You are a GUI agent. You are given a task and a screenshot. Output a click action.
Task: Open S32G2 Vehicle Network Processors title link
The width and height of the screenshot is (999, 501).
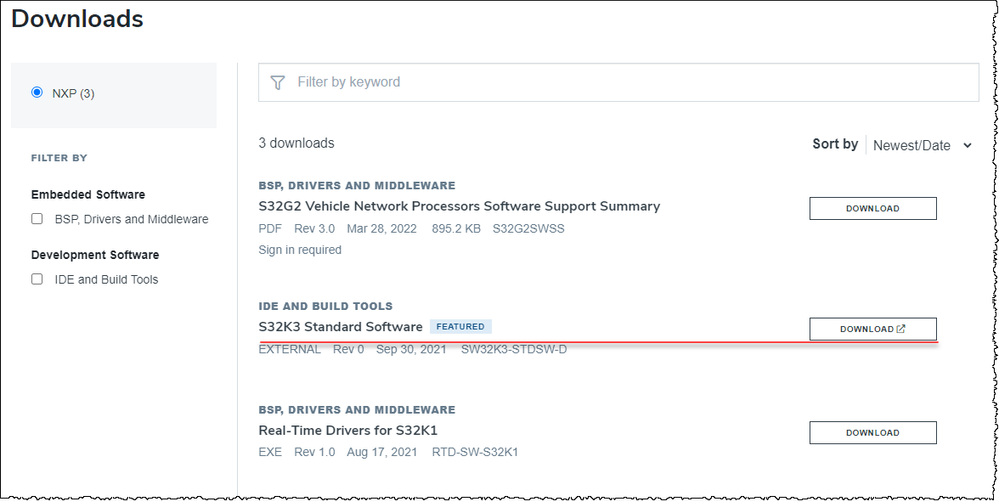coord(459,206)
